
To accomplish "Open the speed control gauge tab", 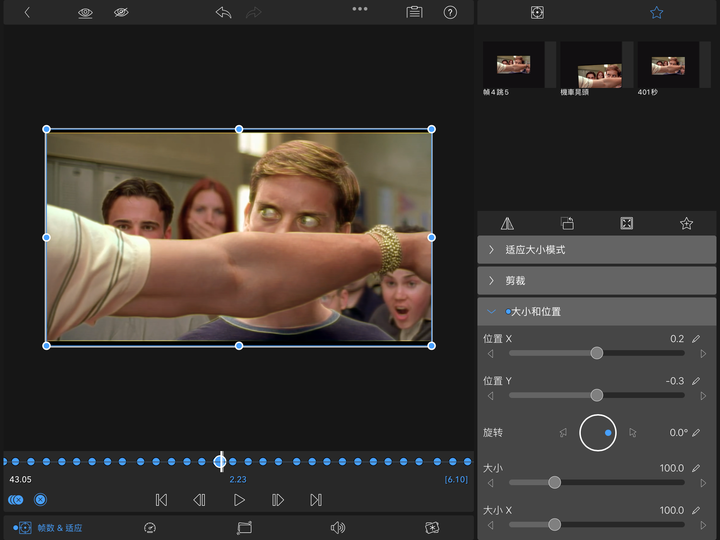I will click(x=150, y=528).
